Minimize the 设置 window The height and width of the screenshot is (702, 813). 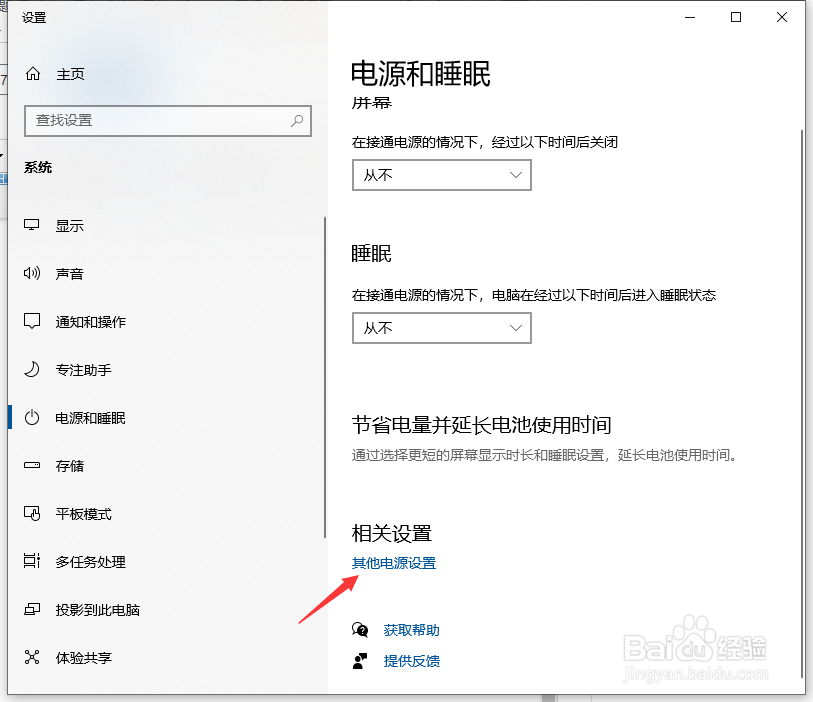point(690,17)
